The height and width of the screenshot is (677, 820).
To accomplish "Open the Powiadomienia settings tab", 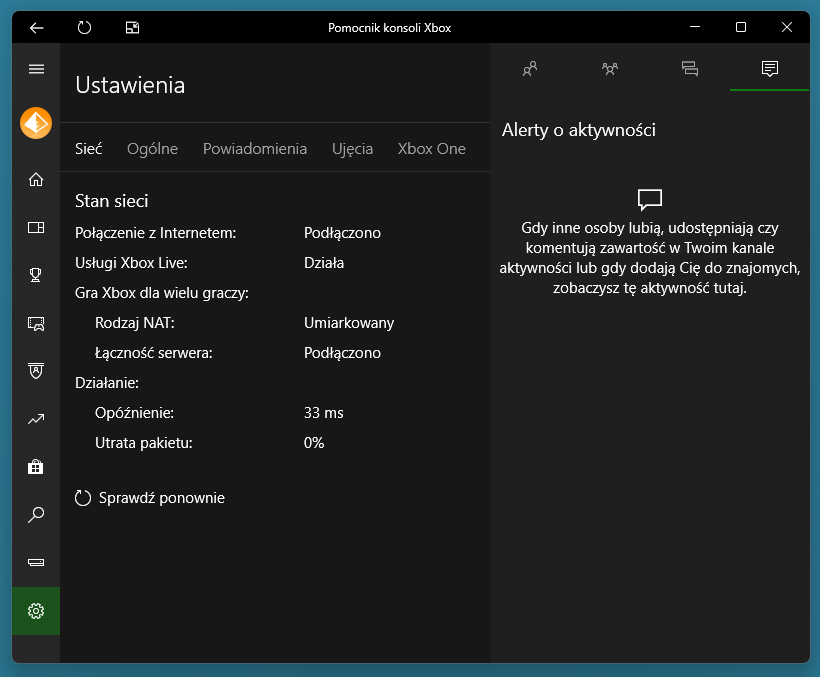I will (255, 149).
